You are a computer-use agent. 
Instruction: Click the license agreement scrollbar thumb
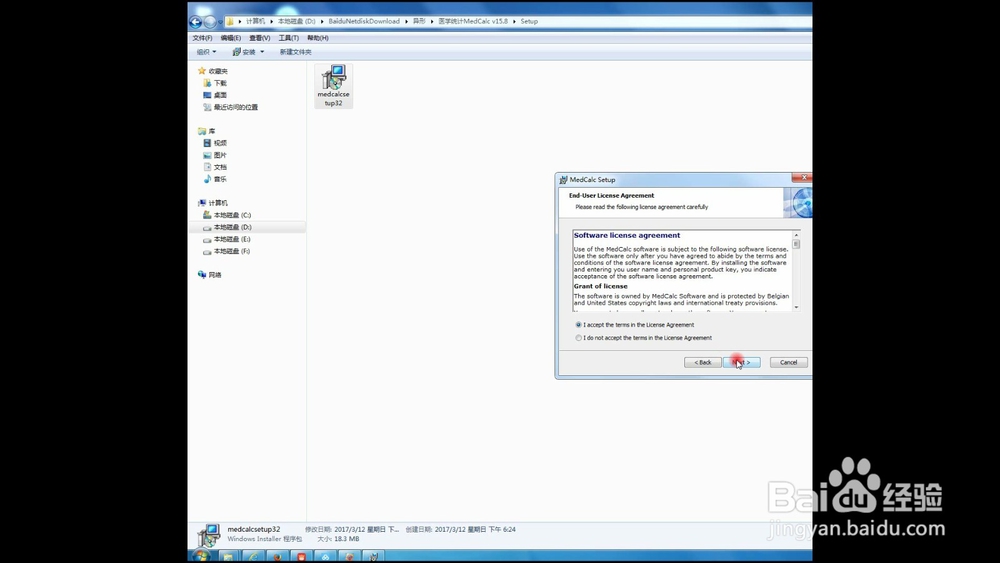tap(797, 244)
